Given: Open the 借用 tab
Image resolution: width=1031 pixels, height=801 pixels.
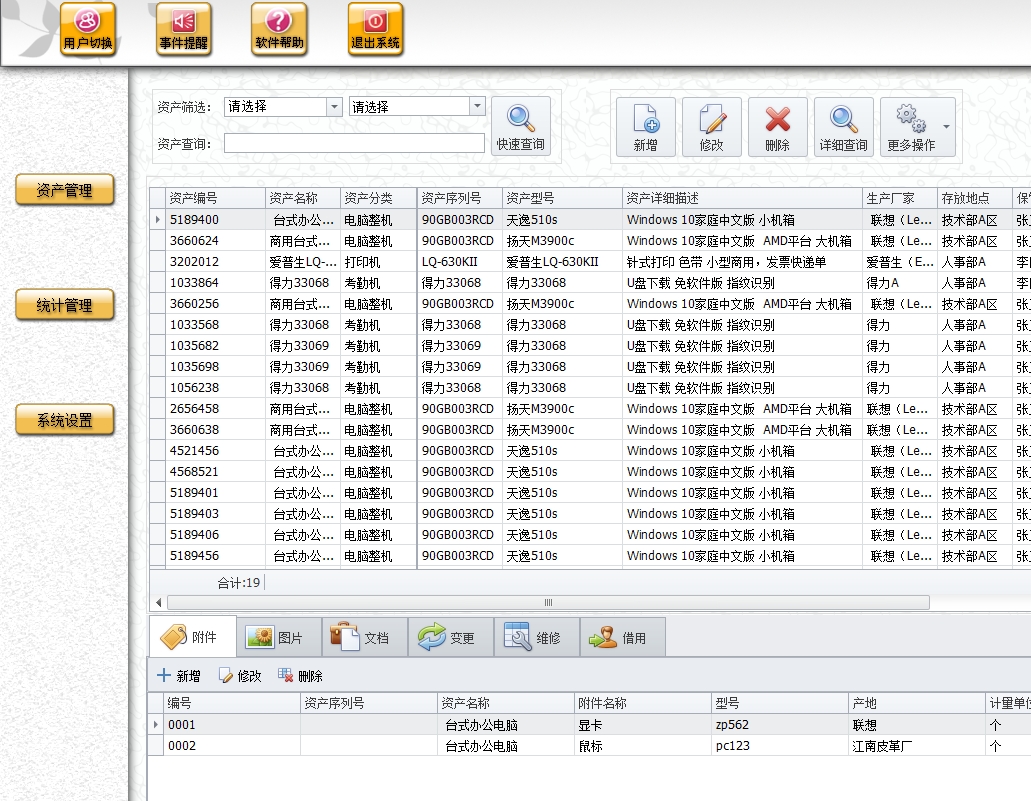Looking at the screenshot, I should coord(622,637).
